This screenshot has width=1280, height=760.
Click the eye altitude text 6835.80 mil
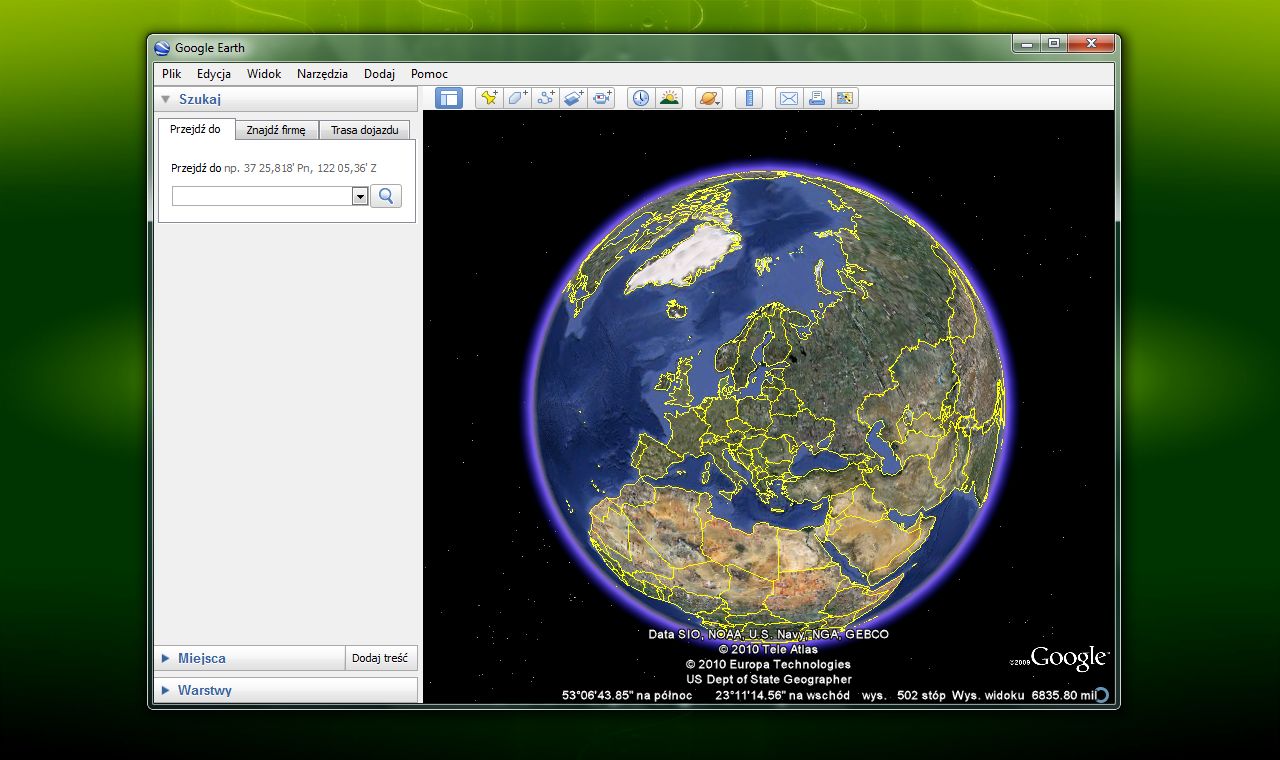point(1062,695)
